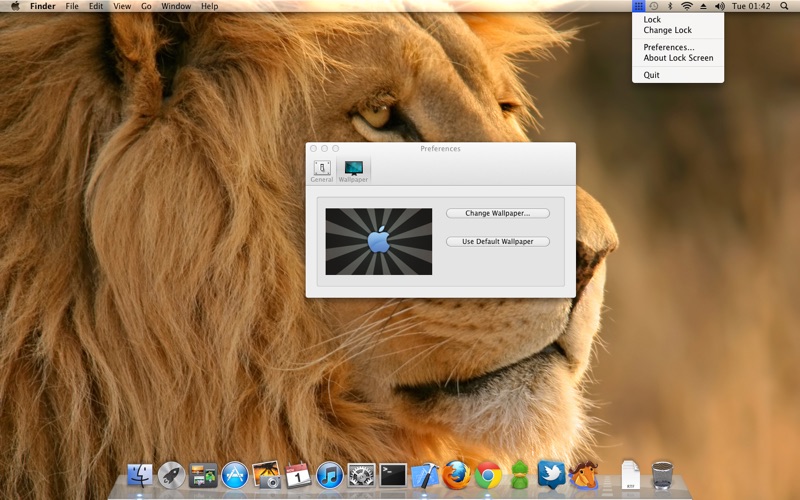Click the Apple logo wallpaper preview thumbnail
This screenshot has height=500, width=800.
(x=378, y=241)
